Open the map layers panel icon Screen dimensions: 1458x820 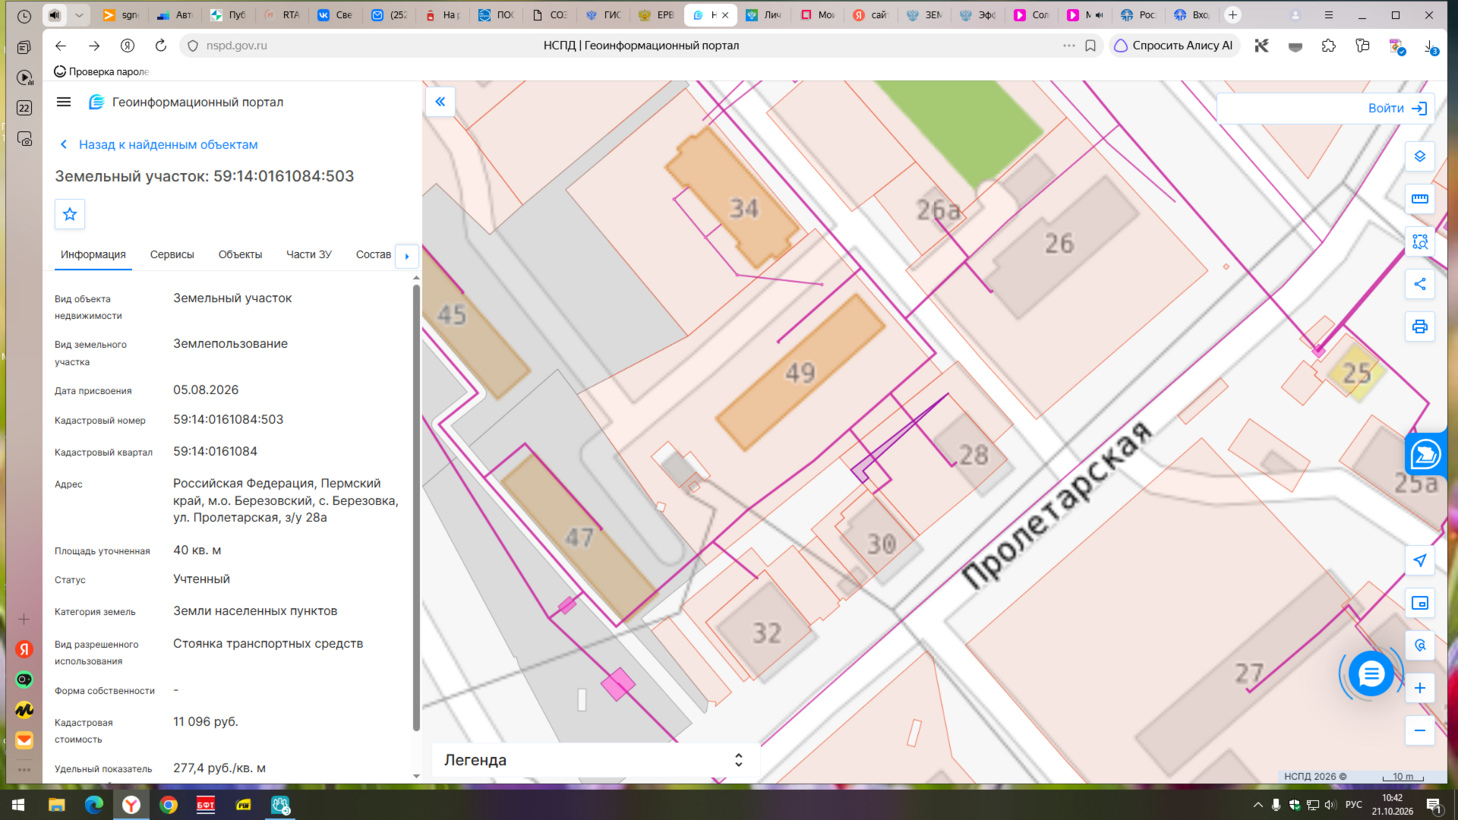click(1419, 156)
